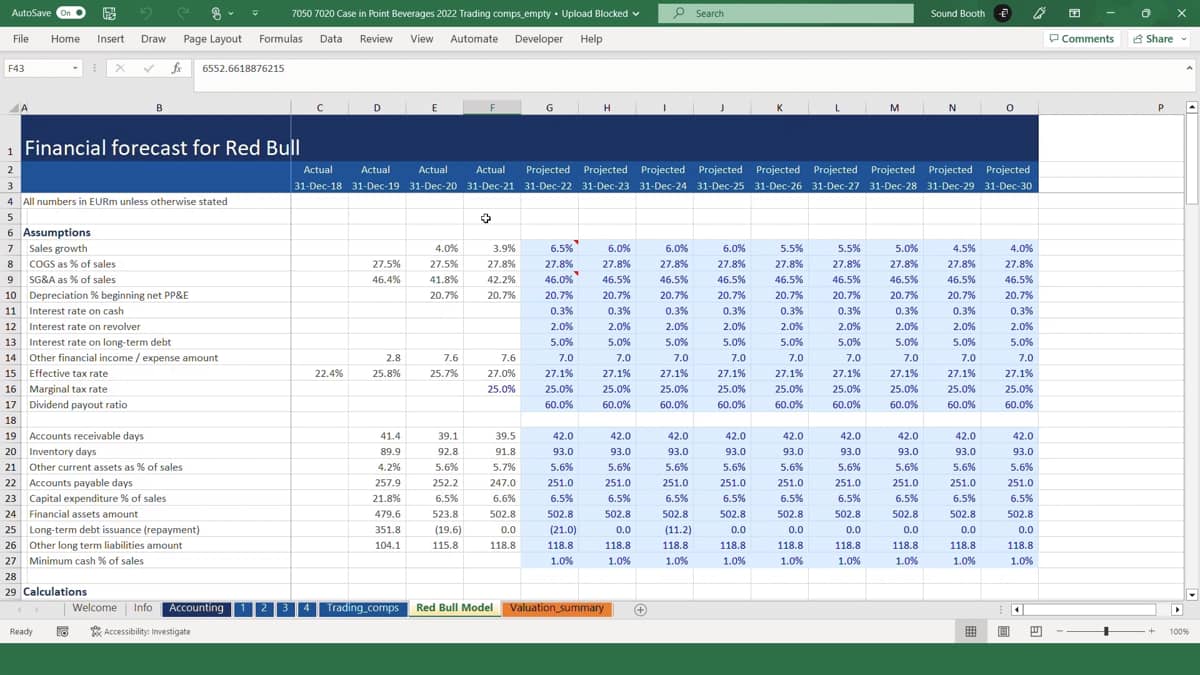Click the Select All corner triangle

pos(13,108)
